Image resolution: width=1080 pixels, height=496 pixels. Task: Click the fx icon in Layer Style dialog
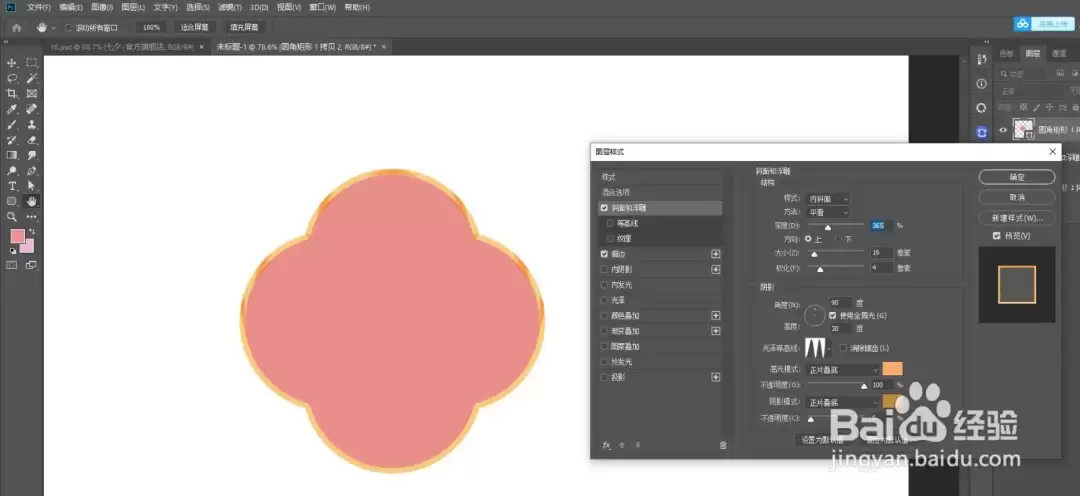click(x=607, y=445)
